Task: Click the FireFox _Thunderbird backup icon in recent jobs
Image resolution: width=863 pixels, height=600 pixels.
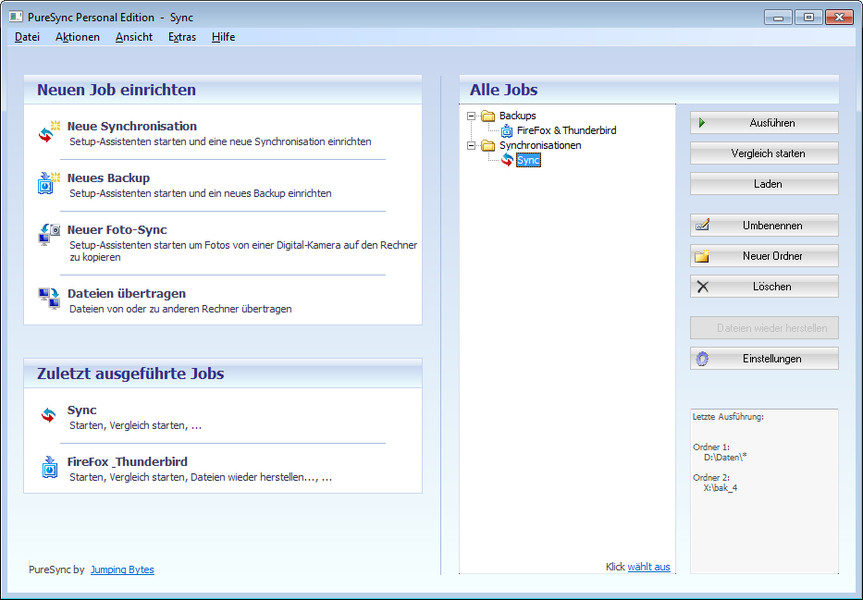Action: pyautogui.click(x=50, y=467)
